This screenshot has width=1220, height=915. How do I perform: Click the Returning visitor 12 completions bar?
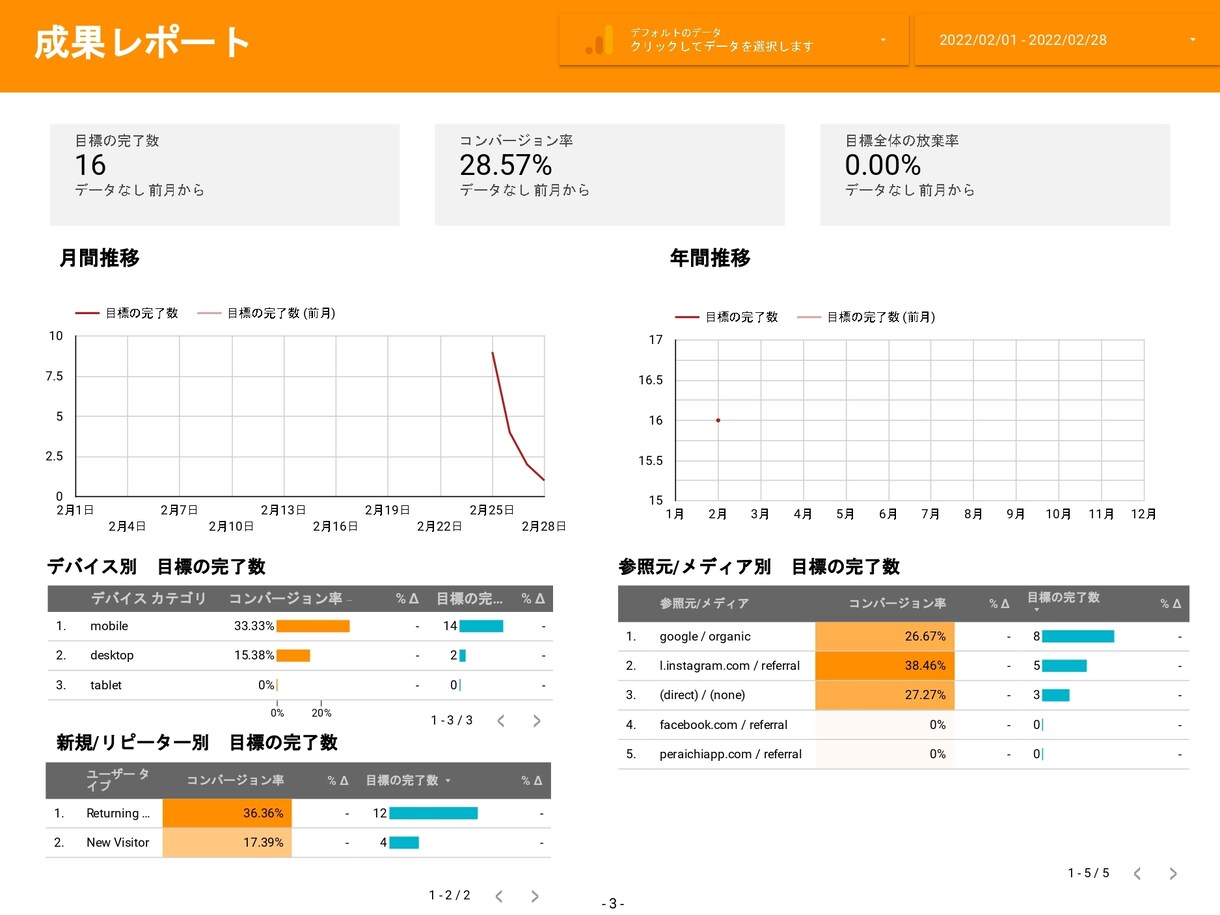pyautogui.click(x=433, y=814)
